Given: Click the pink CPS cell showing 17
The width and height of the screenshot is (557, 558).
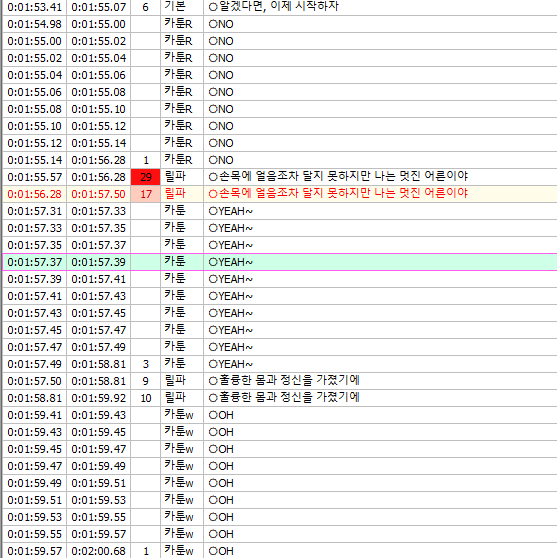Looking at the screenshot, I should 146,194.
